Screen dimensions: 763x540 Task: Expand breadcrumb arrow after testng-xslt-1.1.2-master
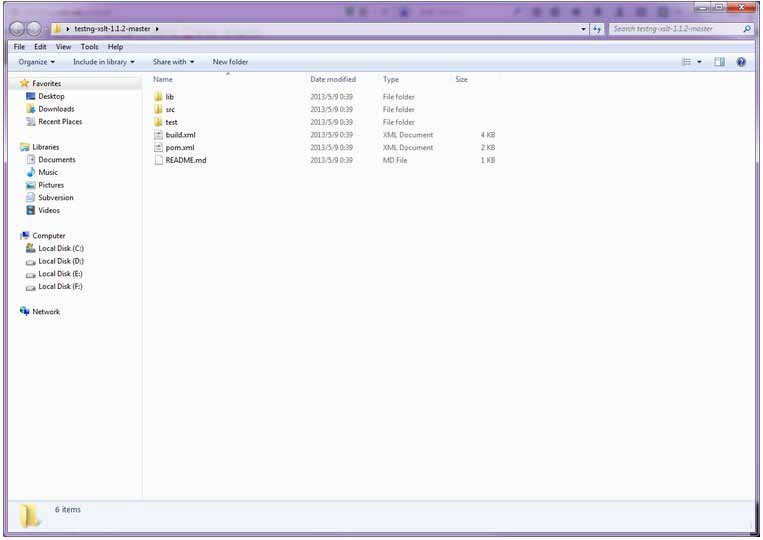[157, 29]
